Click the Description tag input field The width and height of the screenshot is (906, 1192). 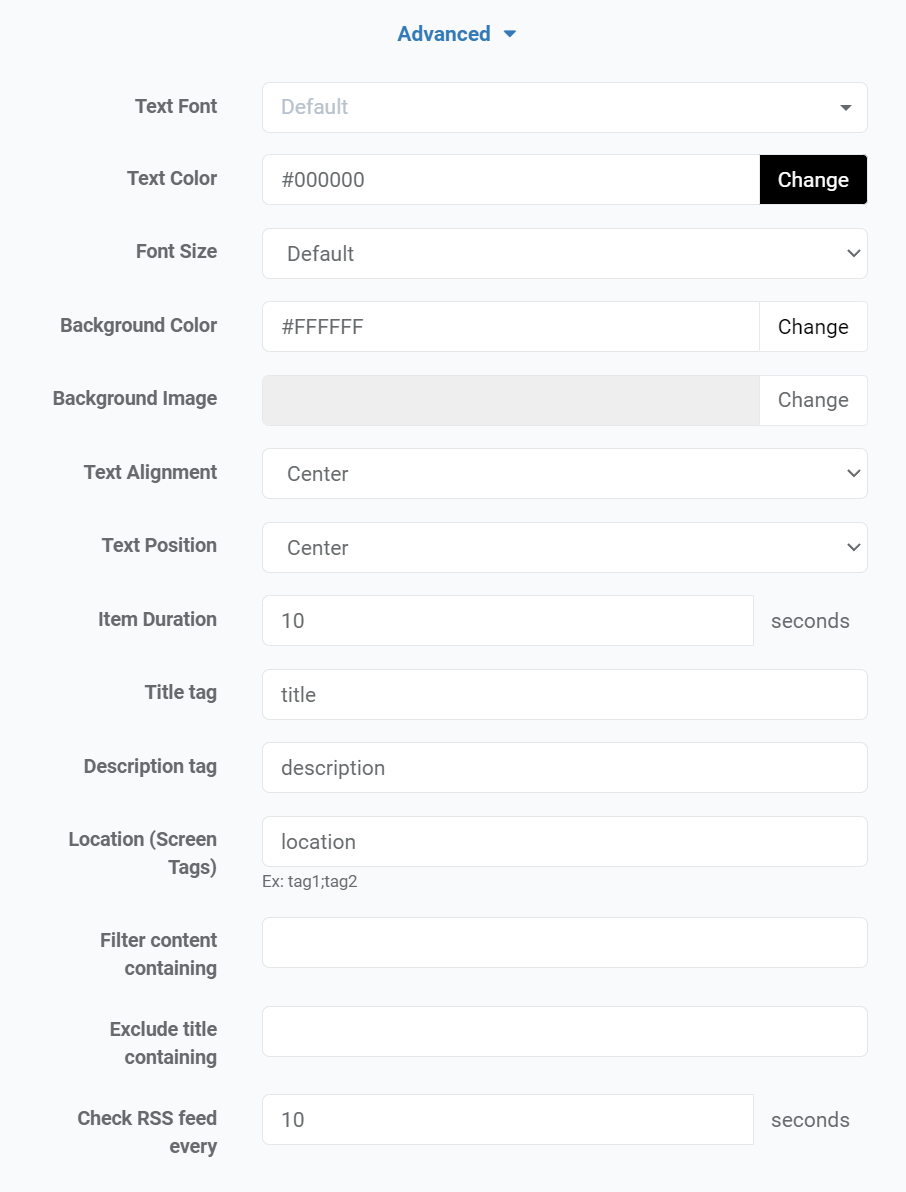[x=565, y=768]
